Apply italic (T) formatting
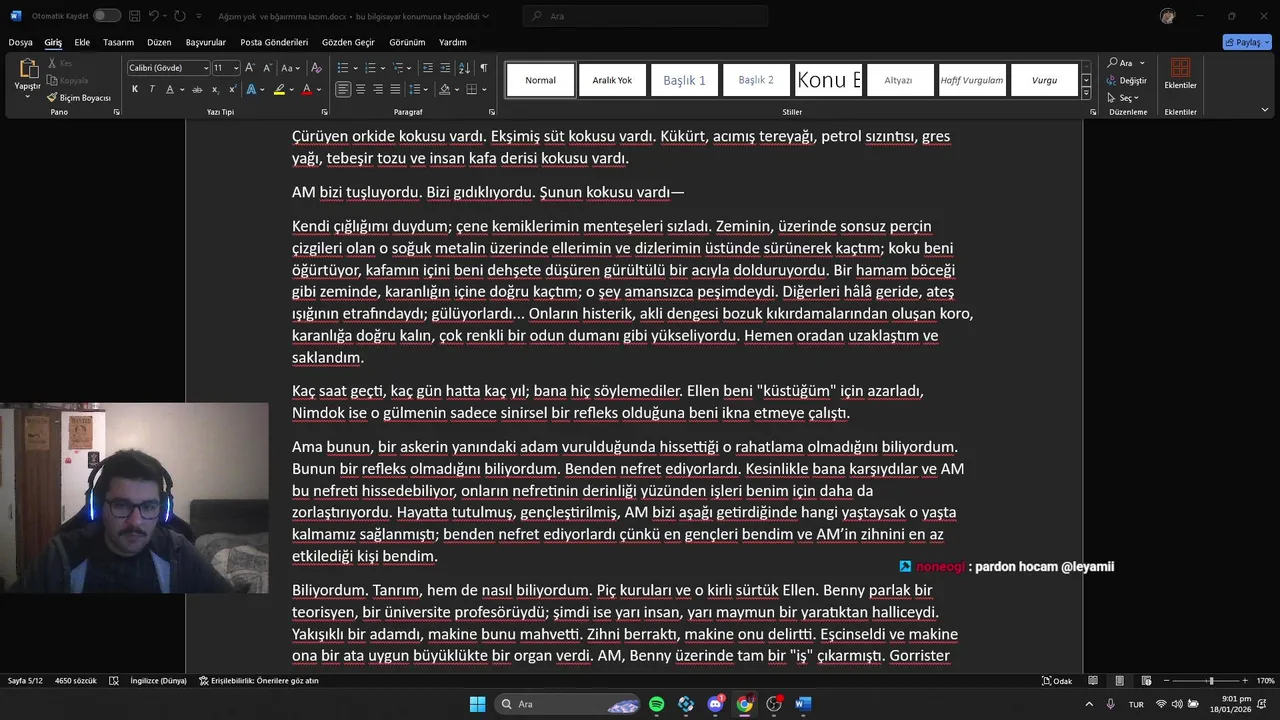 (x=152, y=89)
